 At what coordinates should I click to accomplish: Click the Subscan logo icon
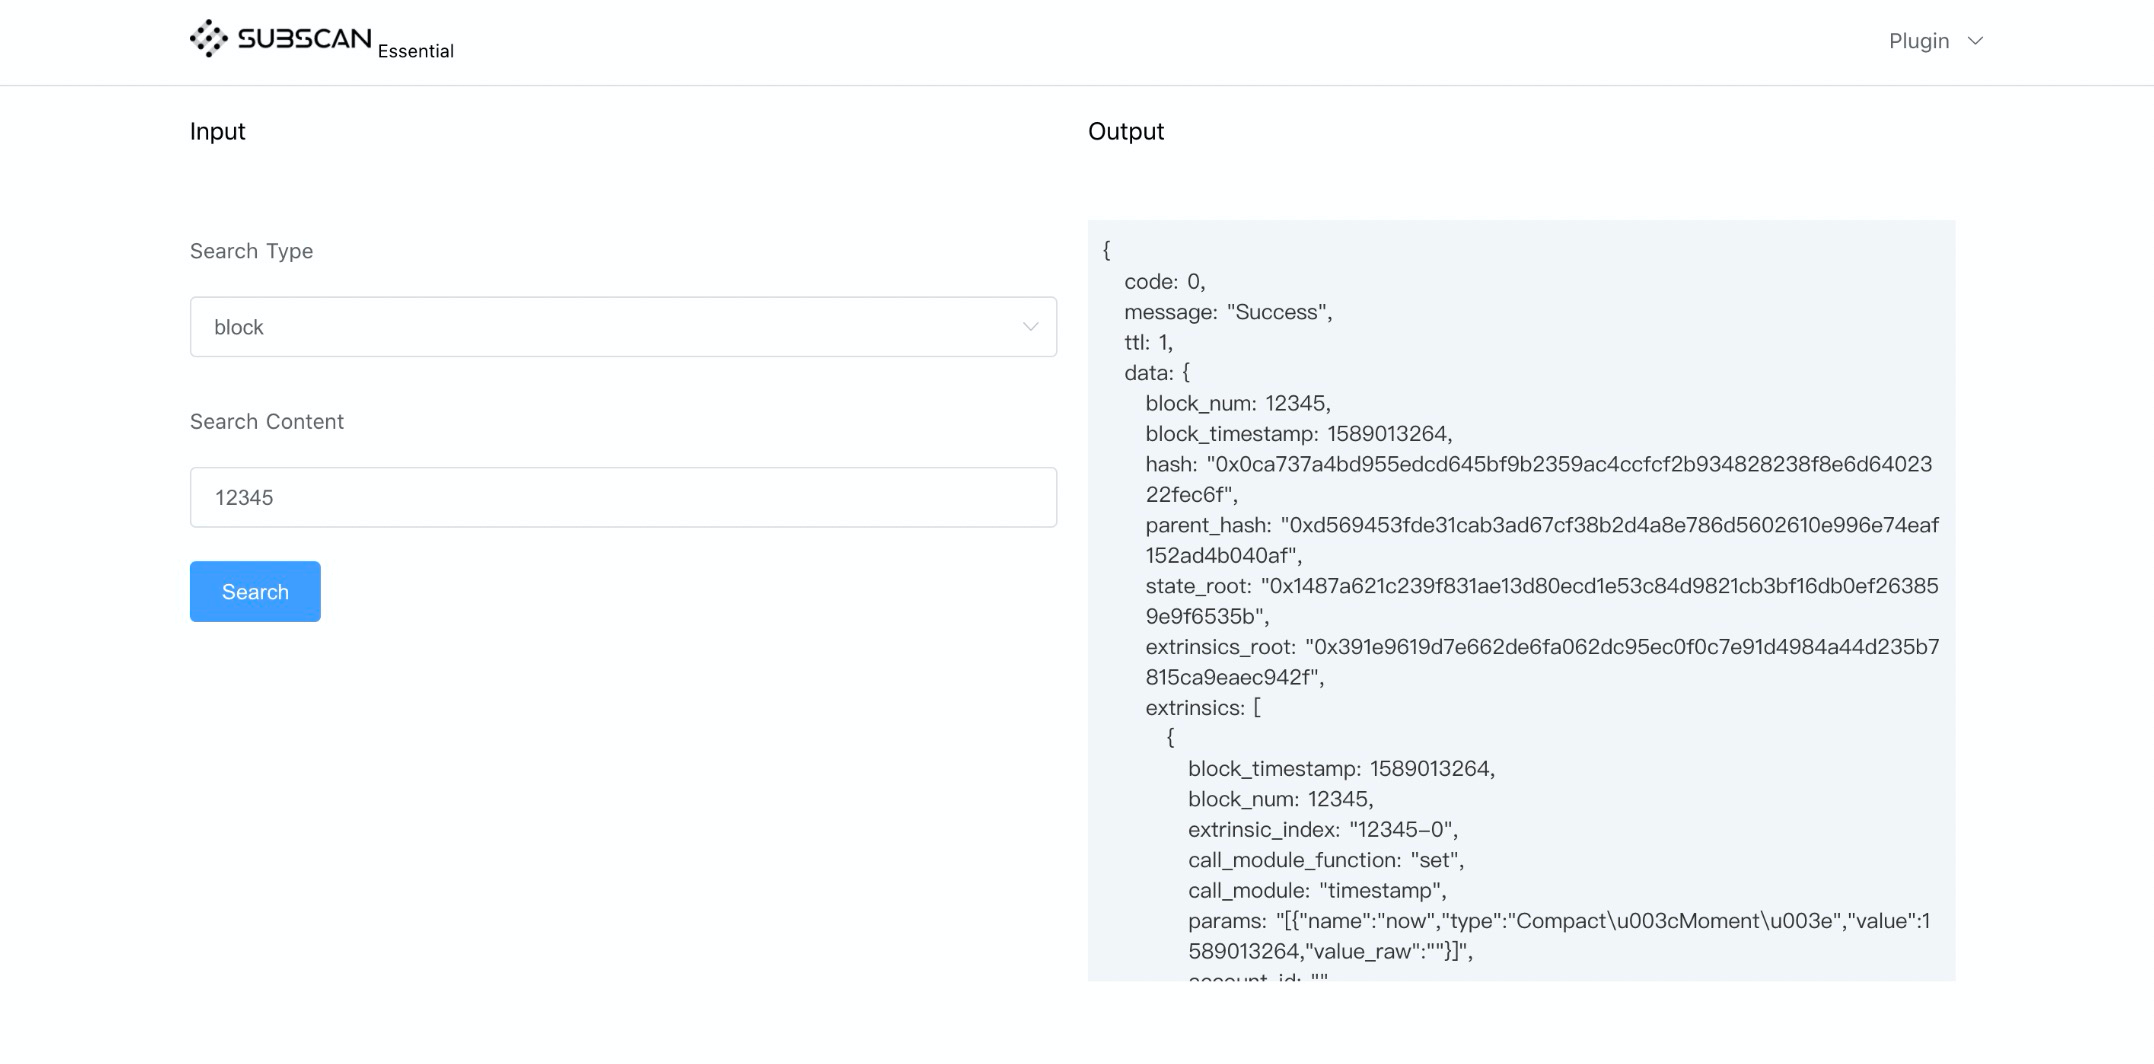coord(209,39)
